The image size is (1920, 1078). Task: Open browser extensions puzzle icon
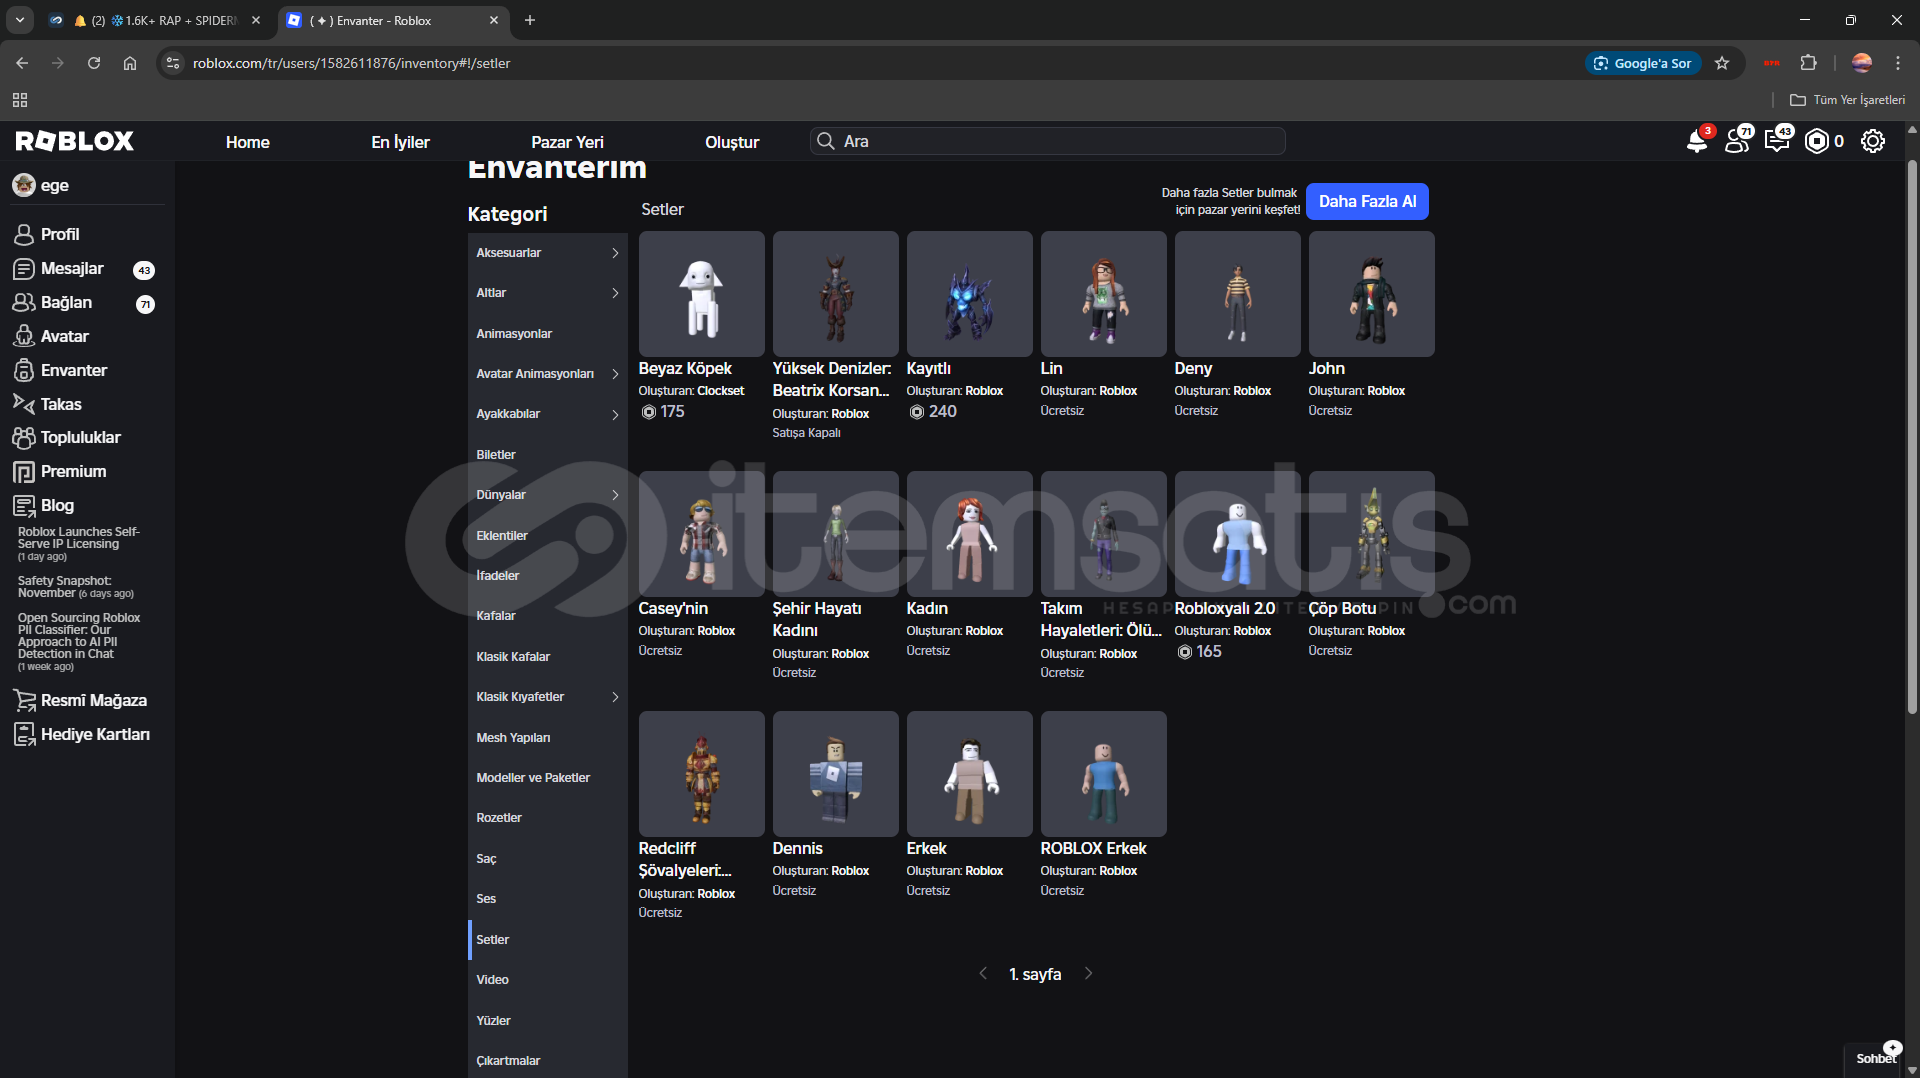(x=1808, y=63)
